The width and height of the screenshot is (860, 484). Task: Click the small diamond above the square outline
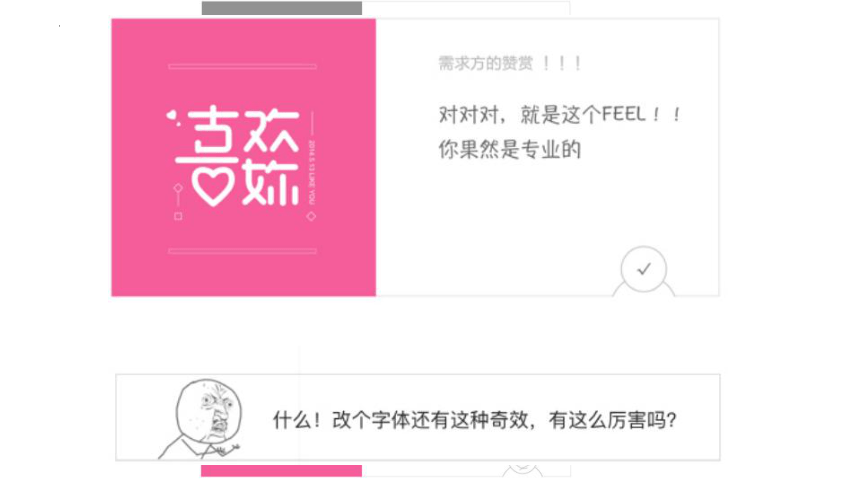click(x=178, y=188)
